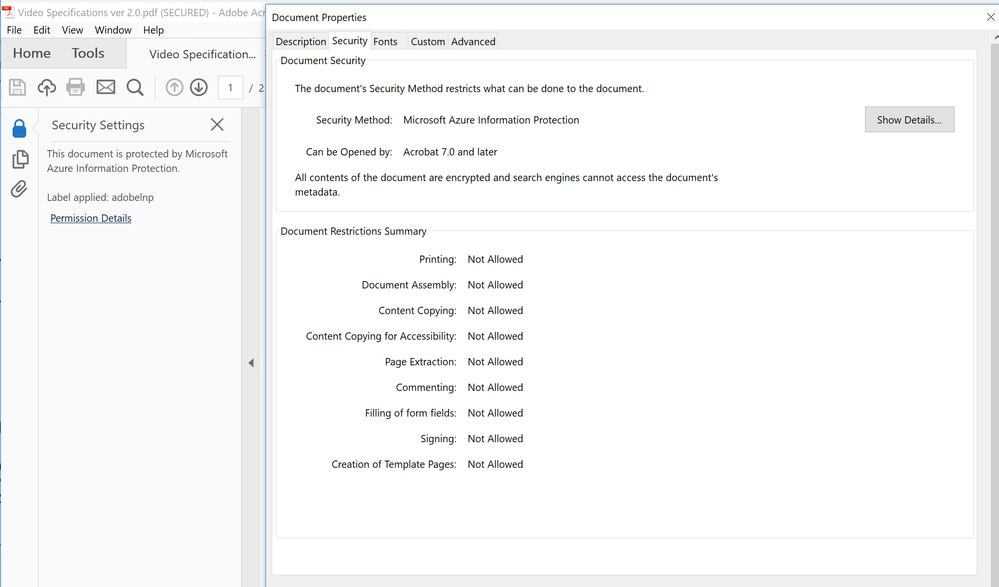This screenshot has width=999, height=587.
Task: Click the Content Copying 'Not Allowed' value
Action: click(x=495, y=310)
